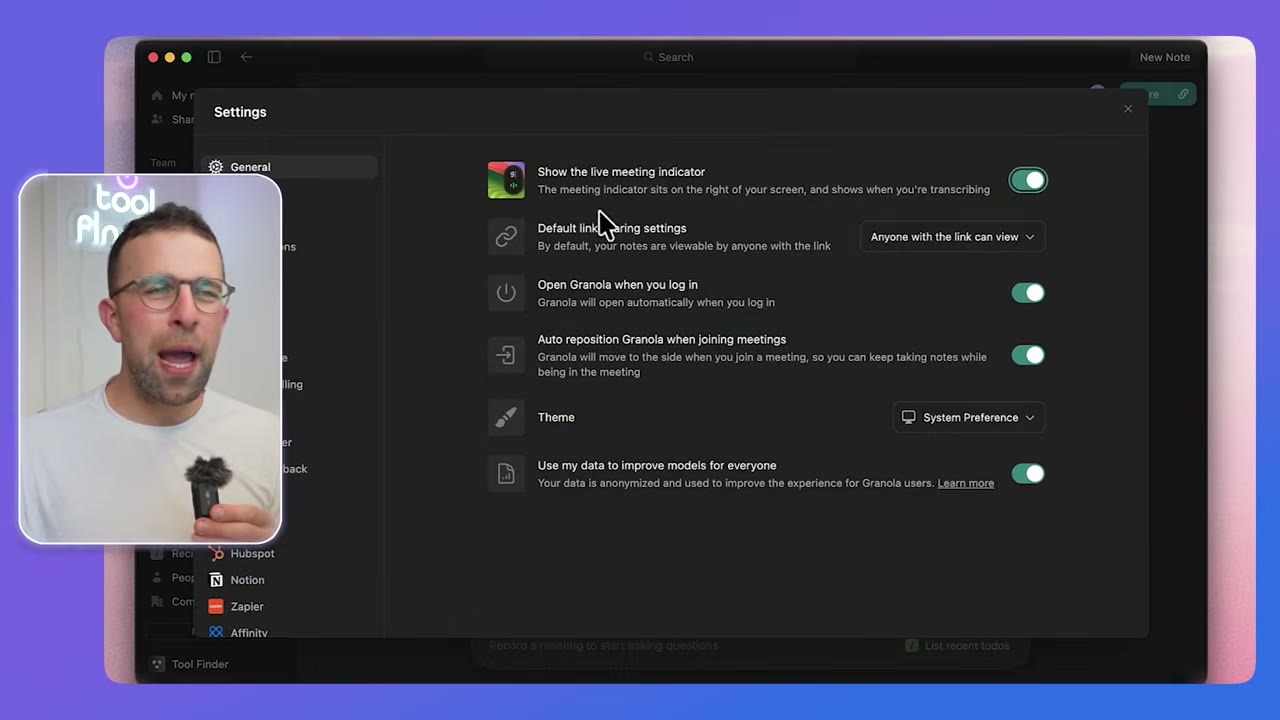1280x720 pixels.
Task: Turn off Use my data to improve models
Action: tap(1028, 474)
